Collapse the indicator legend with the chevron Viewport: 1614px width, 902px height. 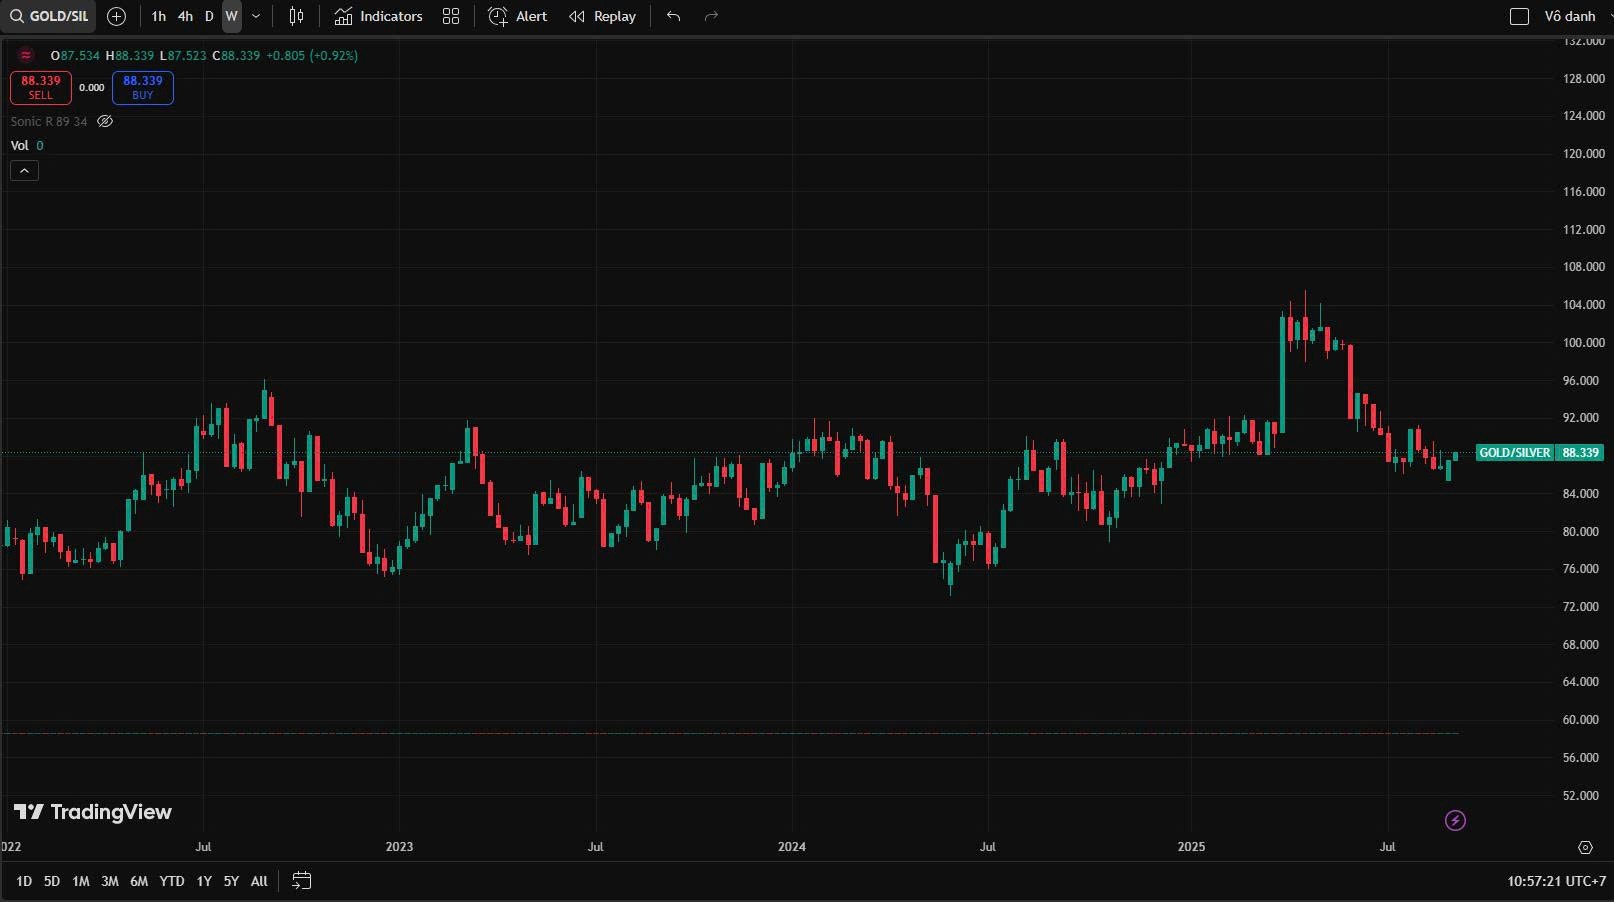[24, 171]
